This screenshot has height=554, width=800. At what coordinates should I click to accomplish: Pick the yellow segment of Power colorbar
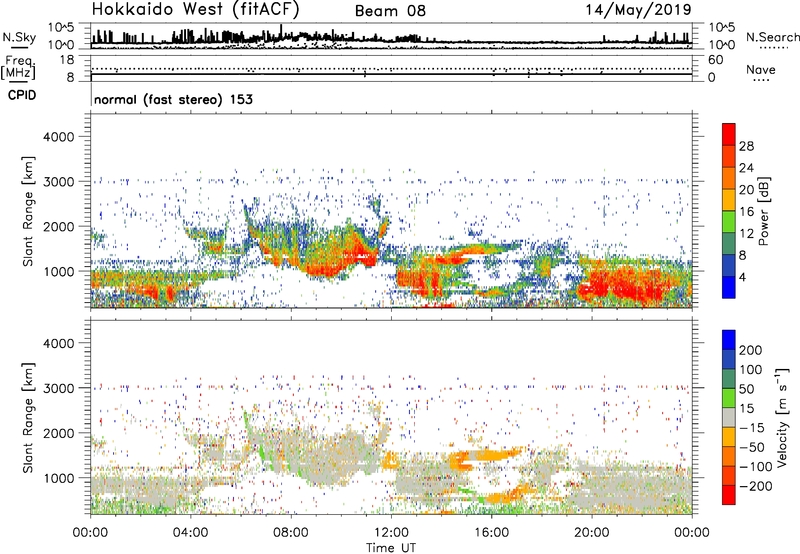(729, 200)
